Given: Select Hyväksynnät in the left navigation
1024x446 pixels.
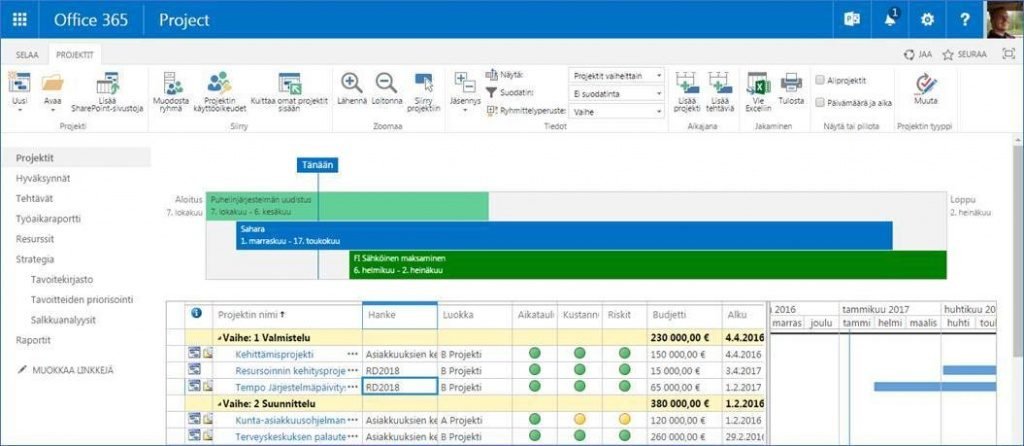Looking at the screenshot, I should (x=43, y=178).
